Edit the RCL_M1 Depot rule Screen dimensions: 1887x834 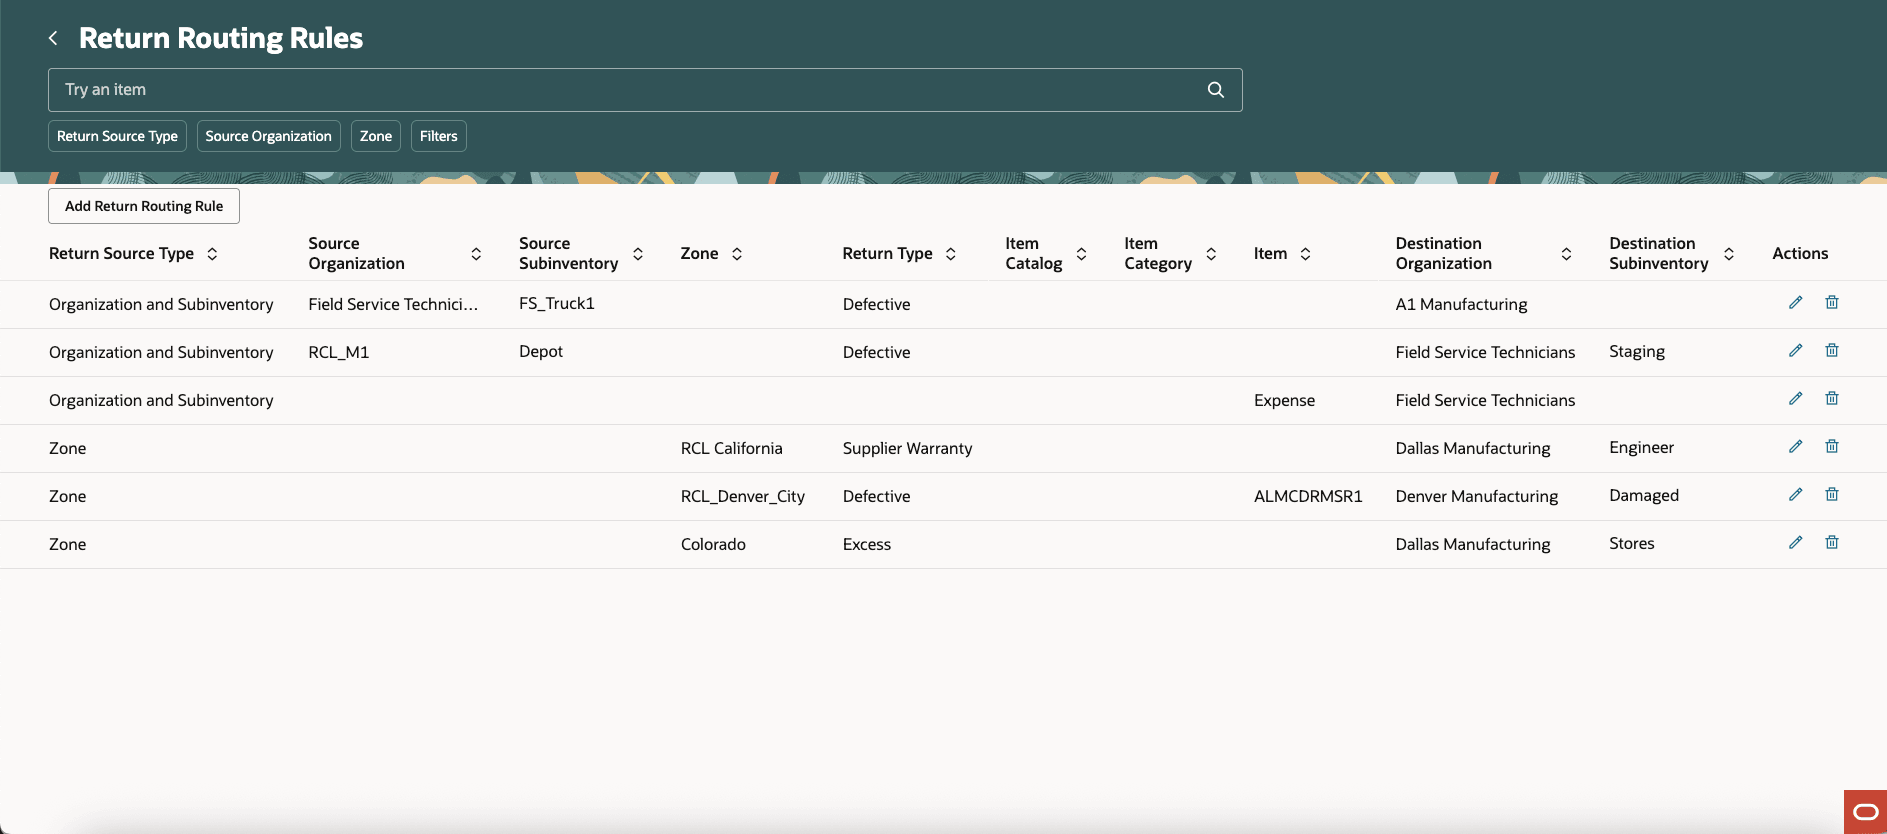click(1796, 350)
